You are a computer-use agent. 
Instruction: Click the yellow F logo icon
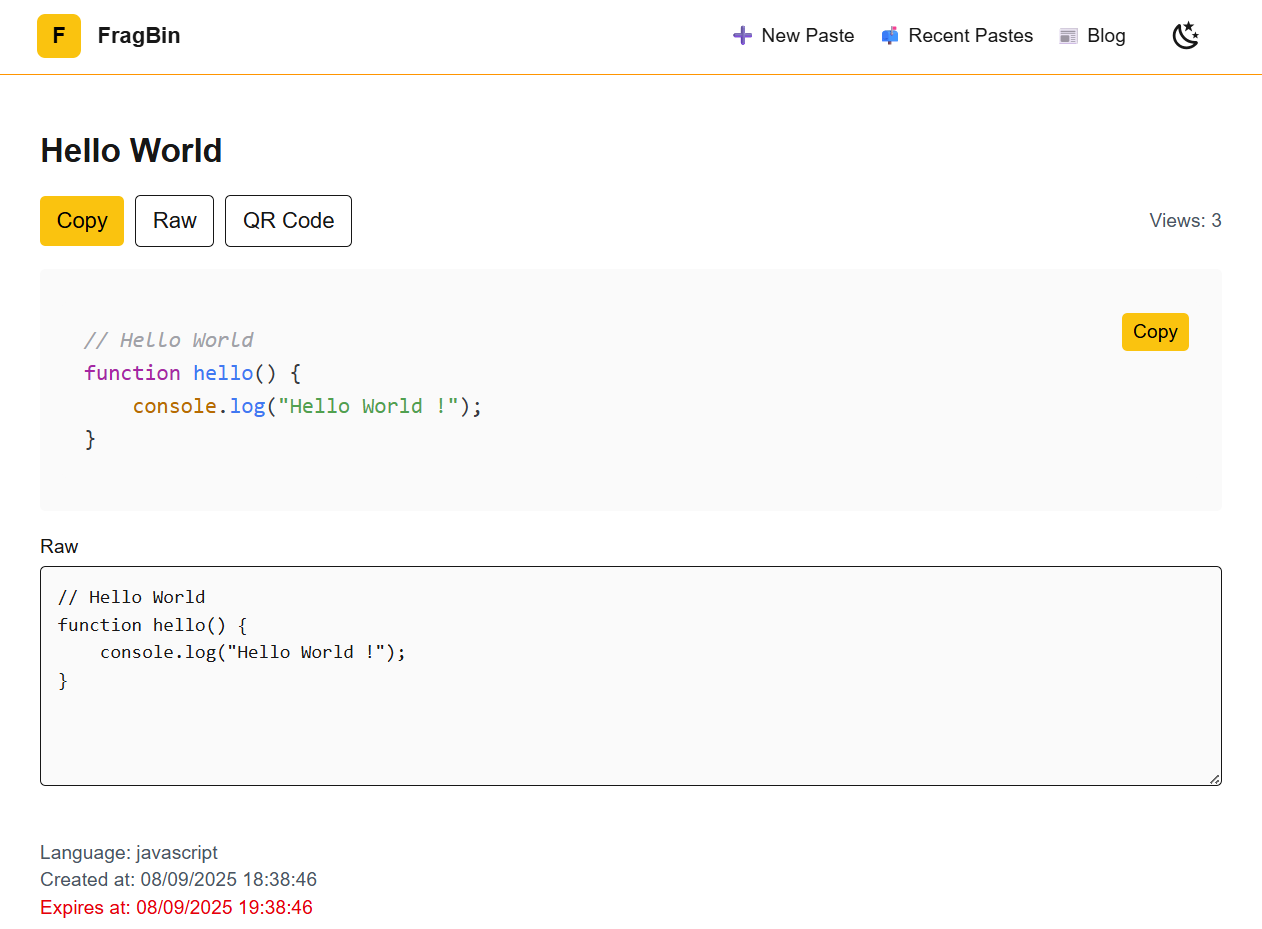tap(59, 36)
